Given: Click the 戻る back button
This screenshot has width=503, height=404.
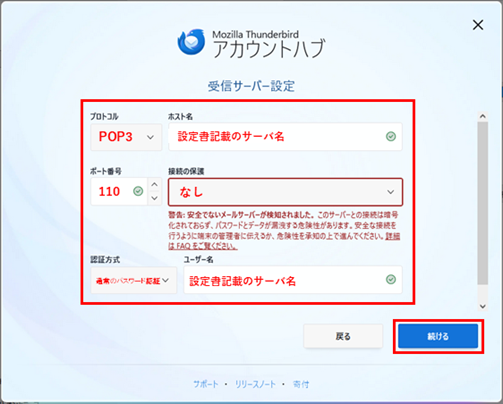Looking at the screenshot, I should pyautogui.click(x=343, y=336).
